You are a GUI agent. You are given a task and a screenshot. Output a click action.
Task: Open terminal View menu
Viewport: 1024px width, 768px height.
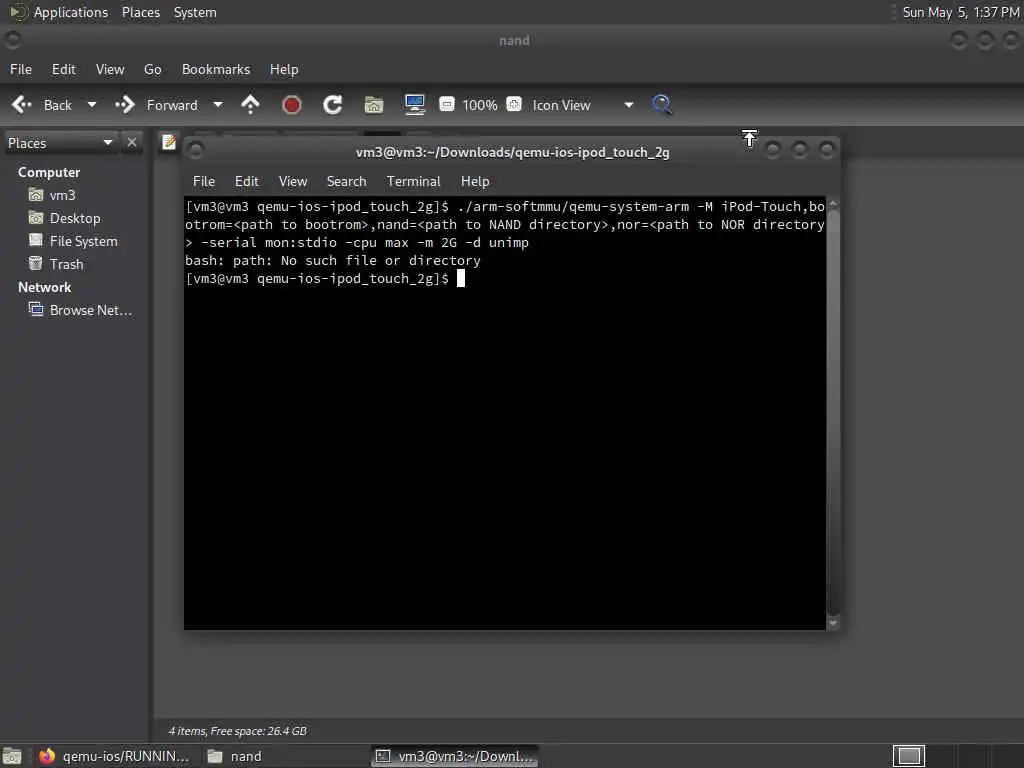293,182
